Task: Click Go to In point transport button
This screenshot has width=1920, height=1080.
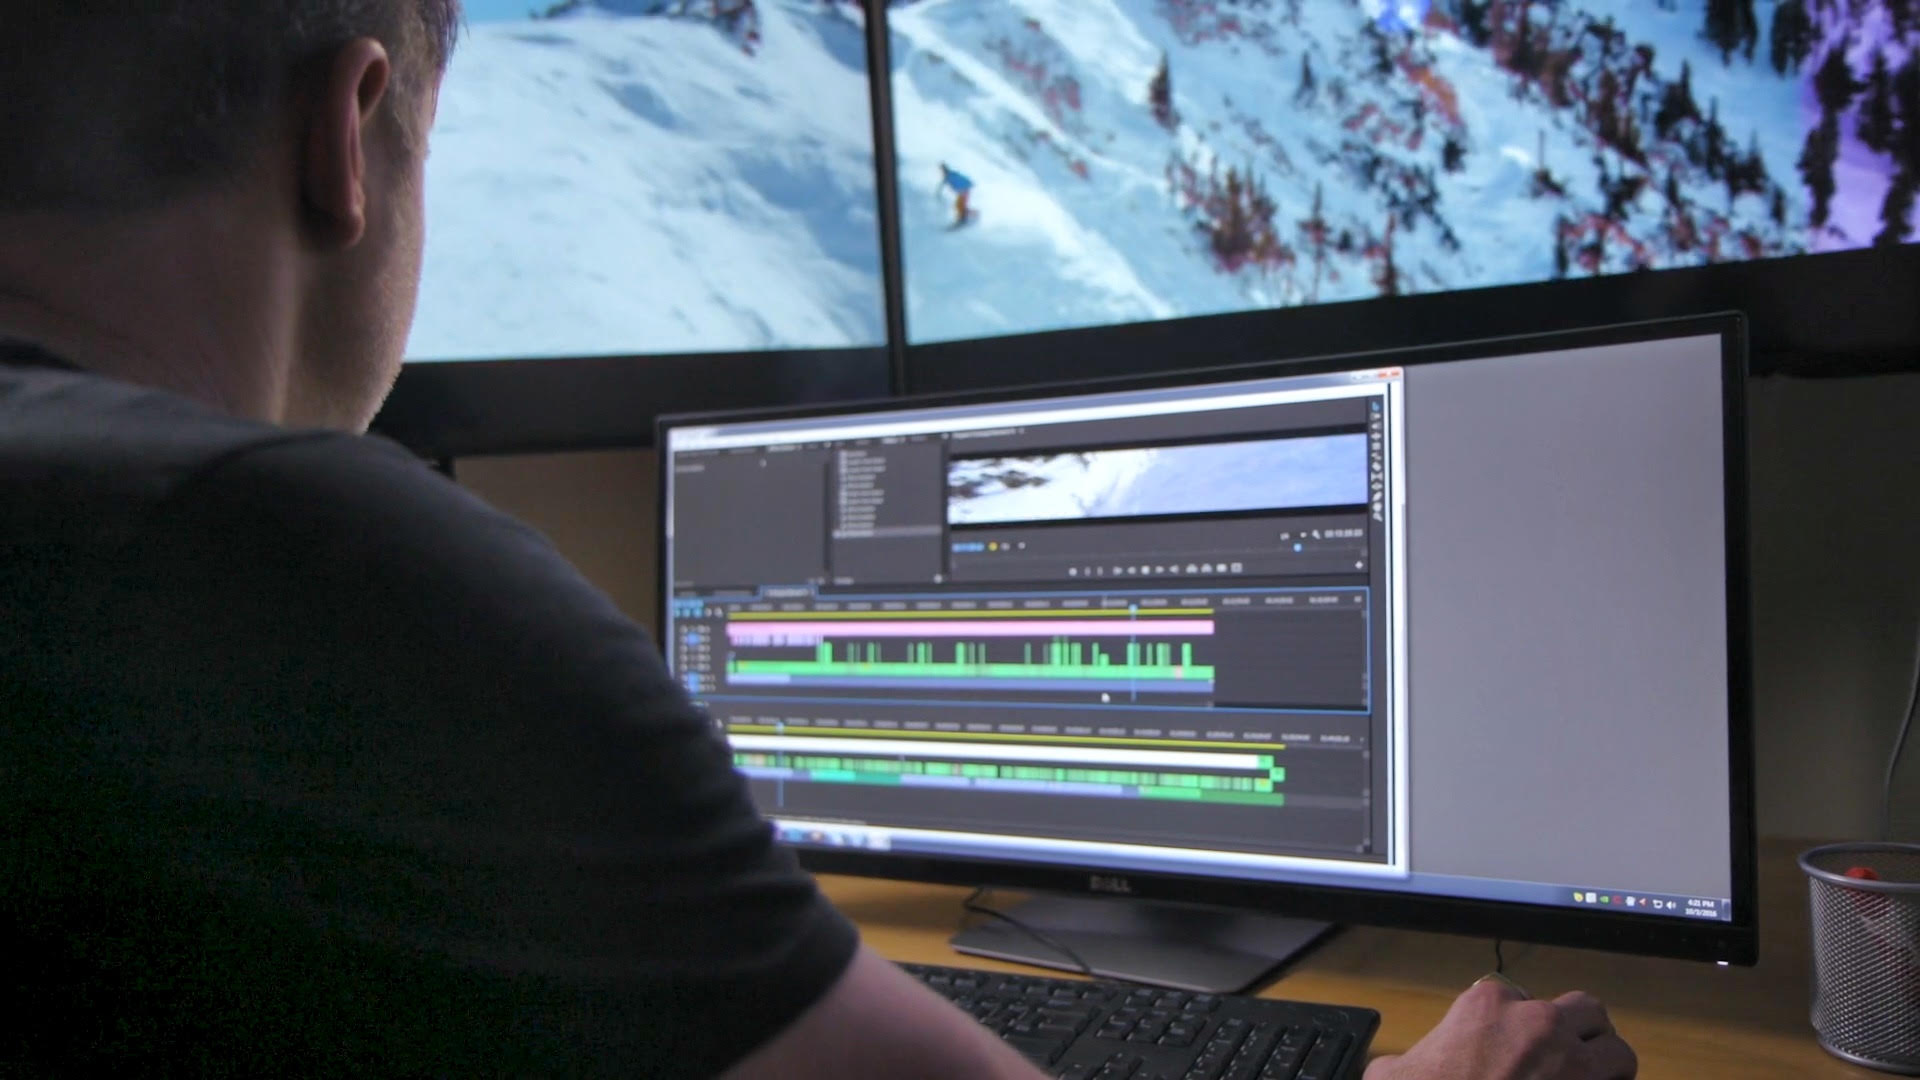Action: coord(1117,569)
